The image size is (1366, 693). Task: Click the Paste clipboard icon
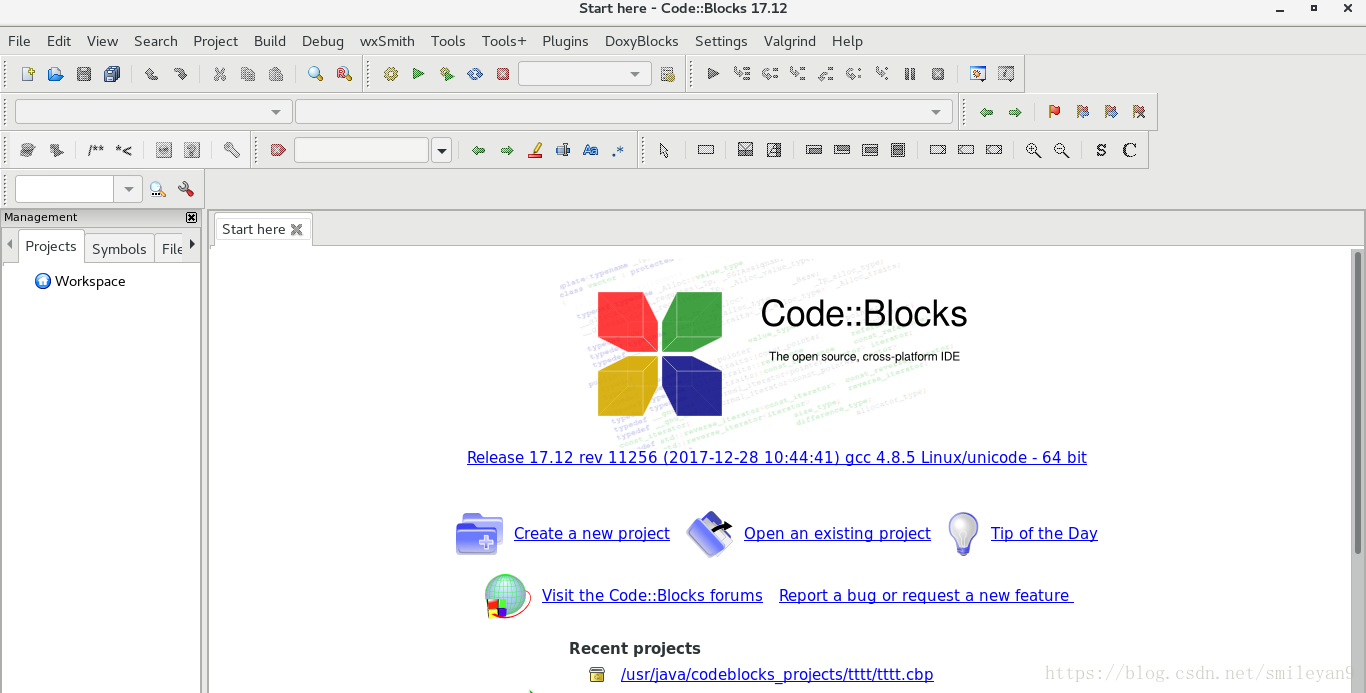(276, 74)
